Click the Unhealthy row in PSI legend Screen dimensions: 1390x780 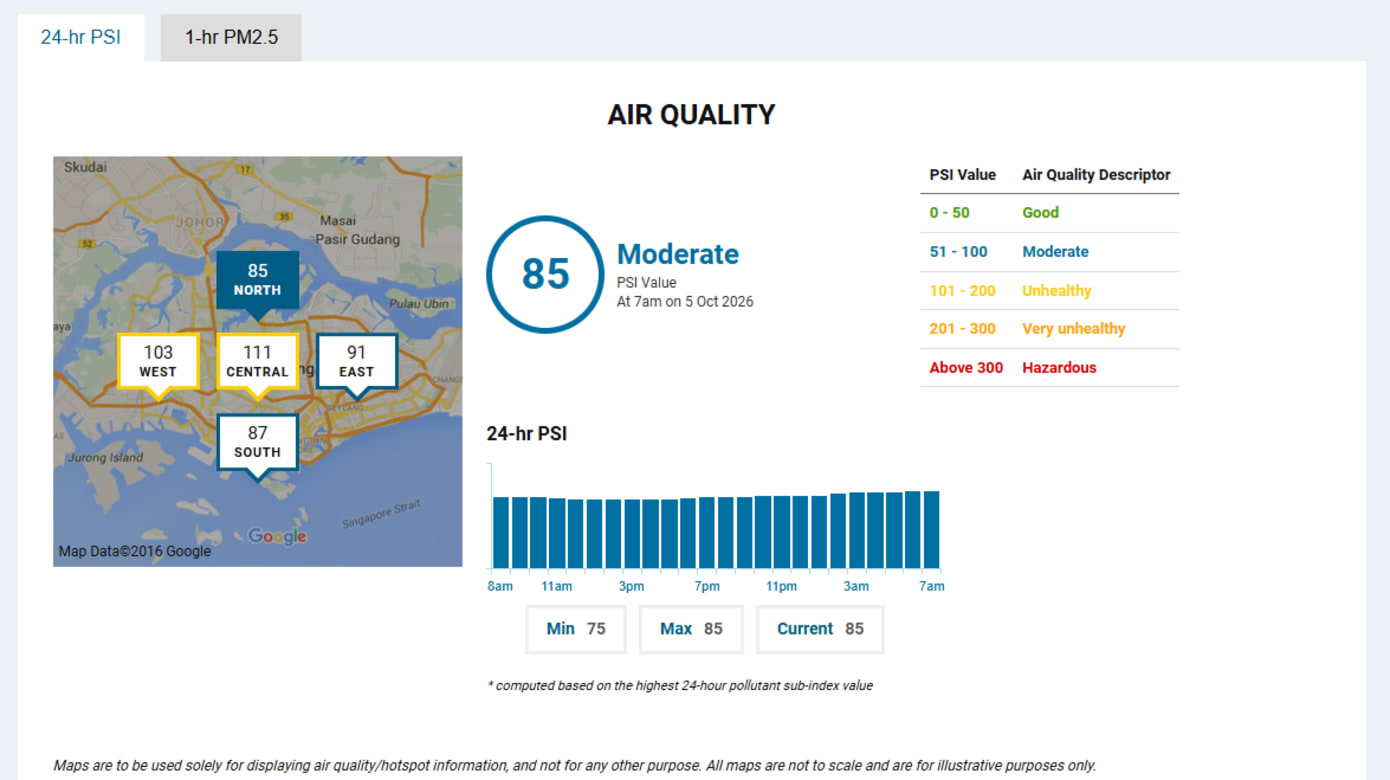point(1049,291)
